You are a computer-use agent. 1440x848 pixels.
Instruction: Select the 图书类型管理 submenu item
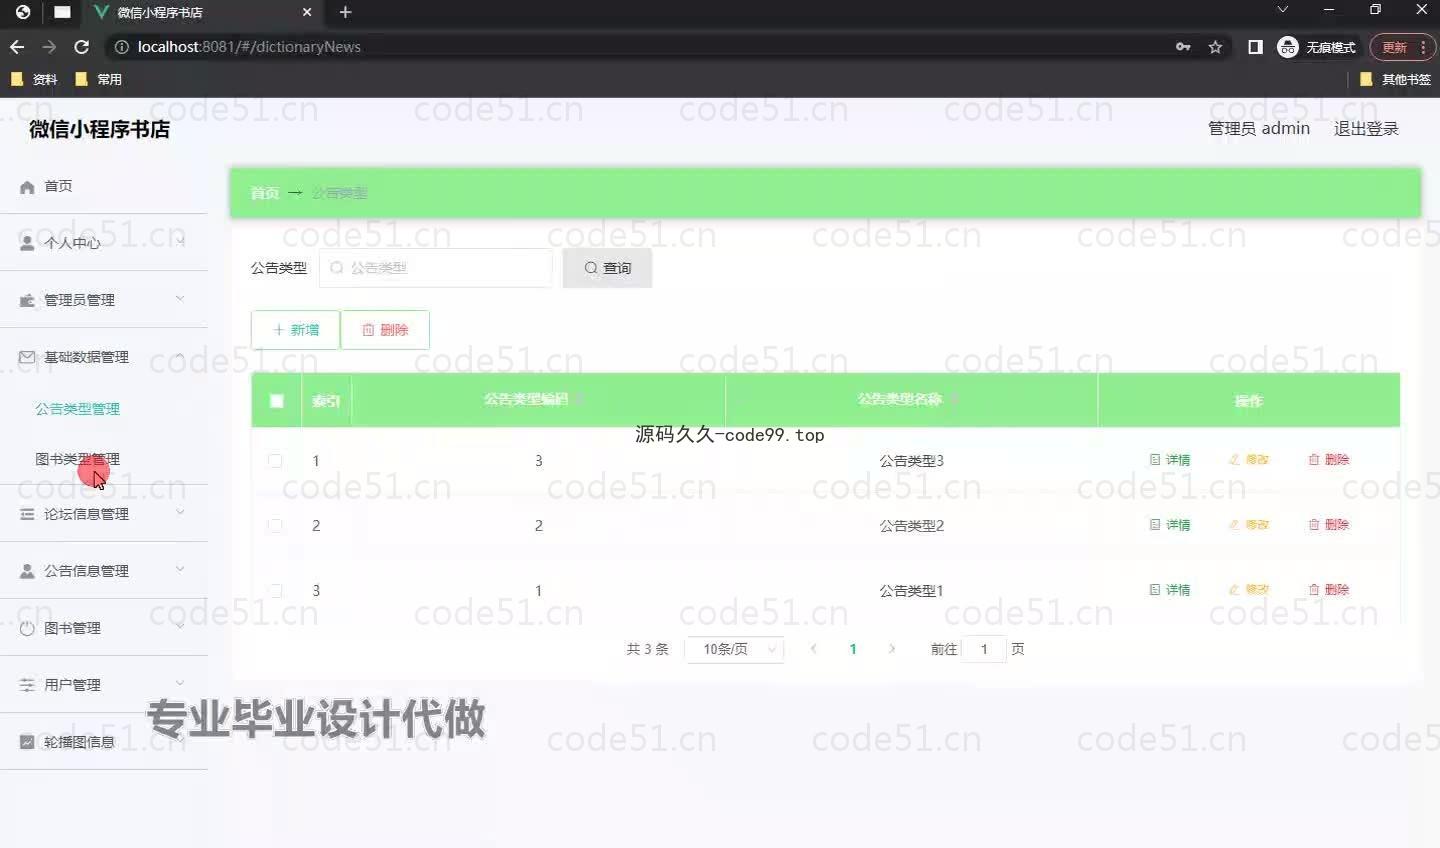[78, 459]
